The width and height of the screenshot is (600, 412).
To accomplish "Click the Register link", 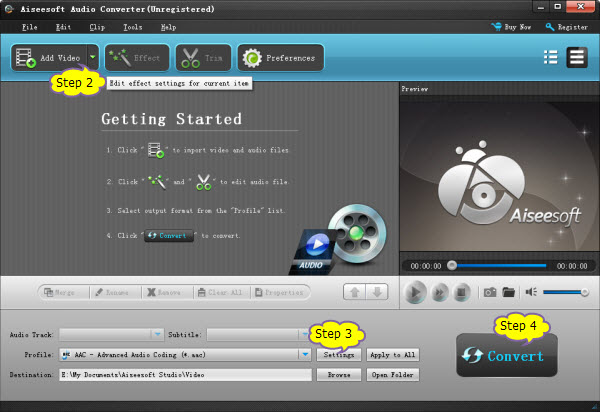I will pyautogui.click(x=567, y=27).
